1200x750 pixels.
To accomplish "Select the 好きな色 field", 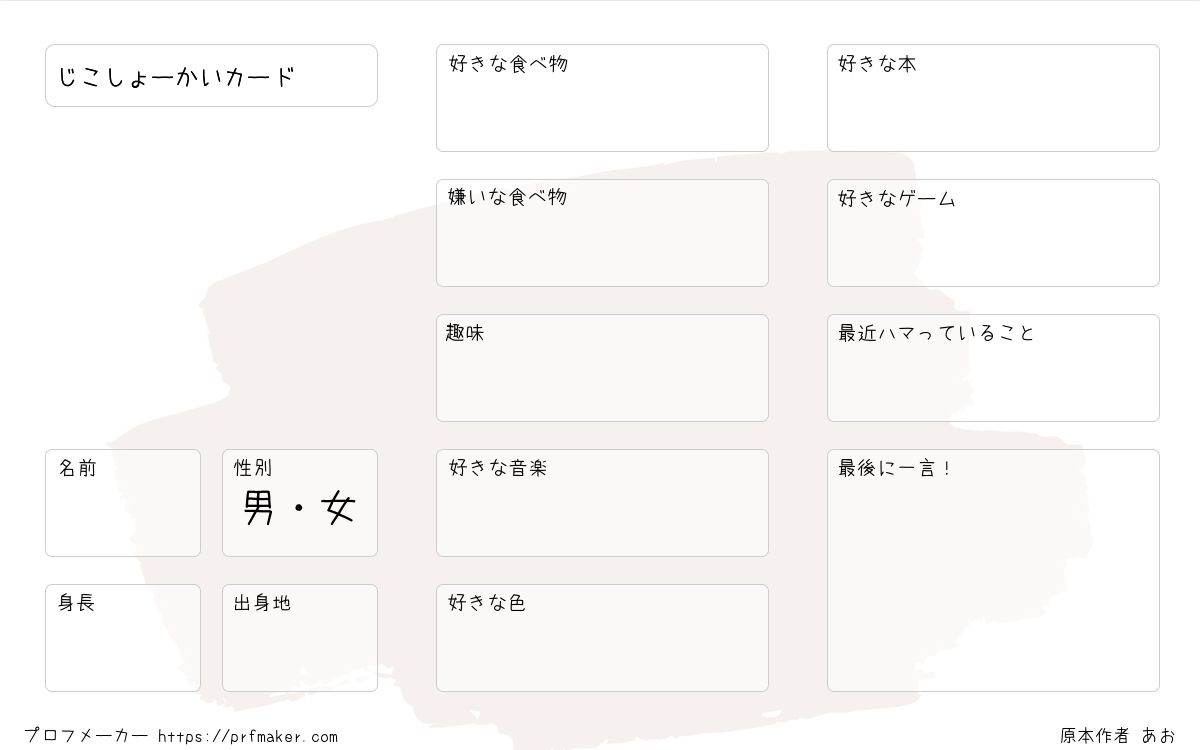I will point(602,638).
